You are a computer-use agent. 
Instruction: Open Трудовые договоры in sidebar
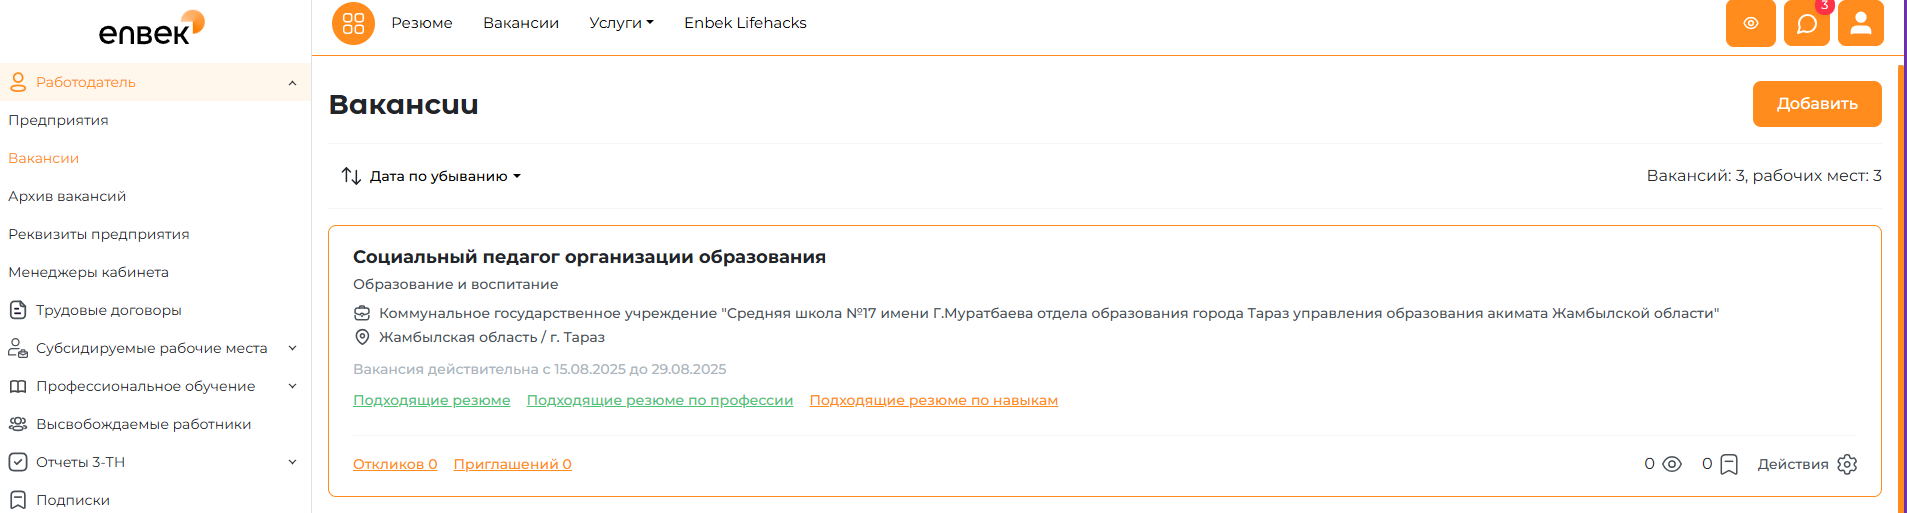point(109,310)
